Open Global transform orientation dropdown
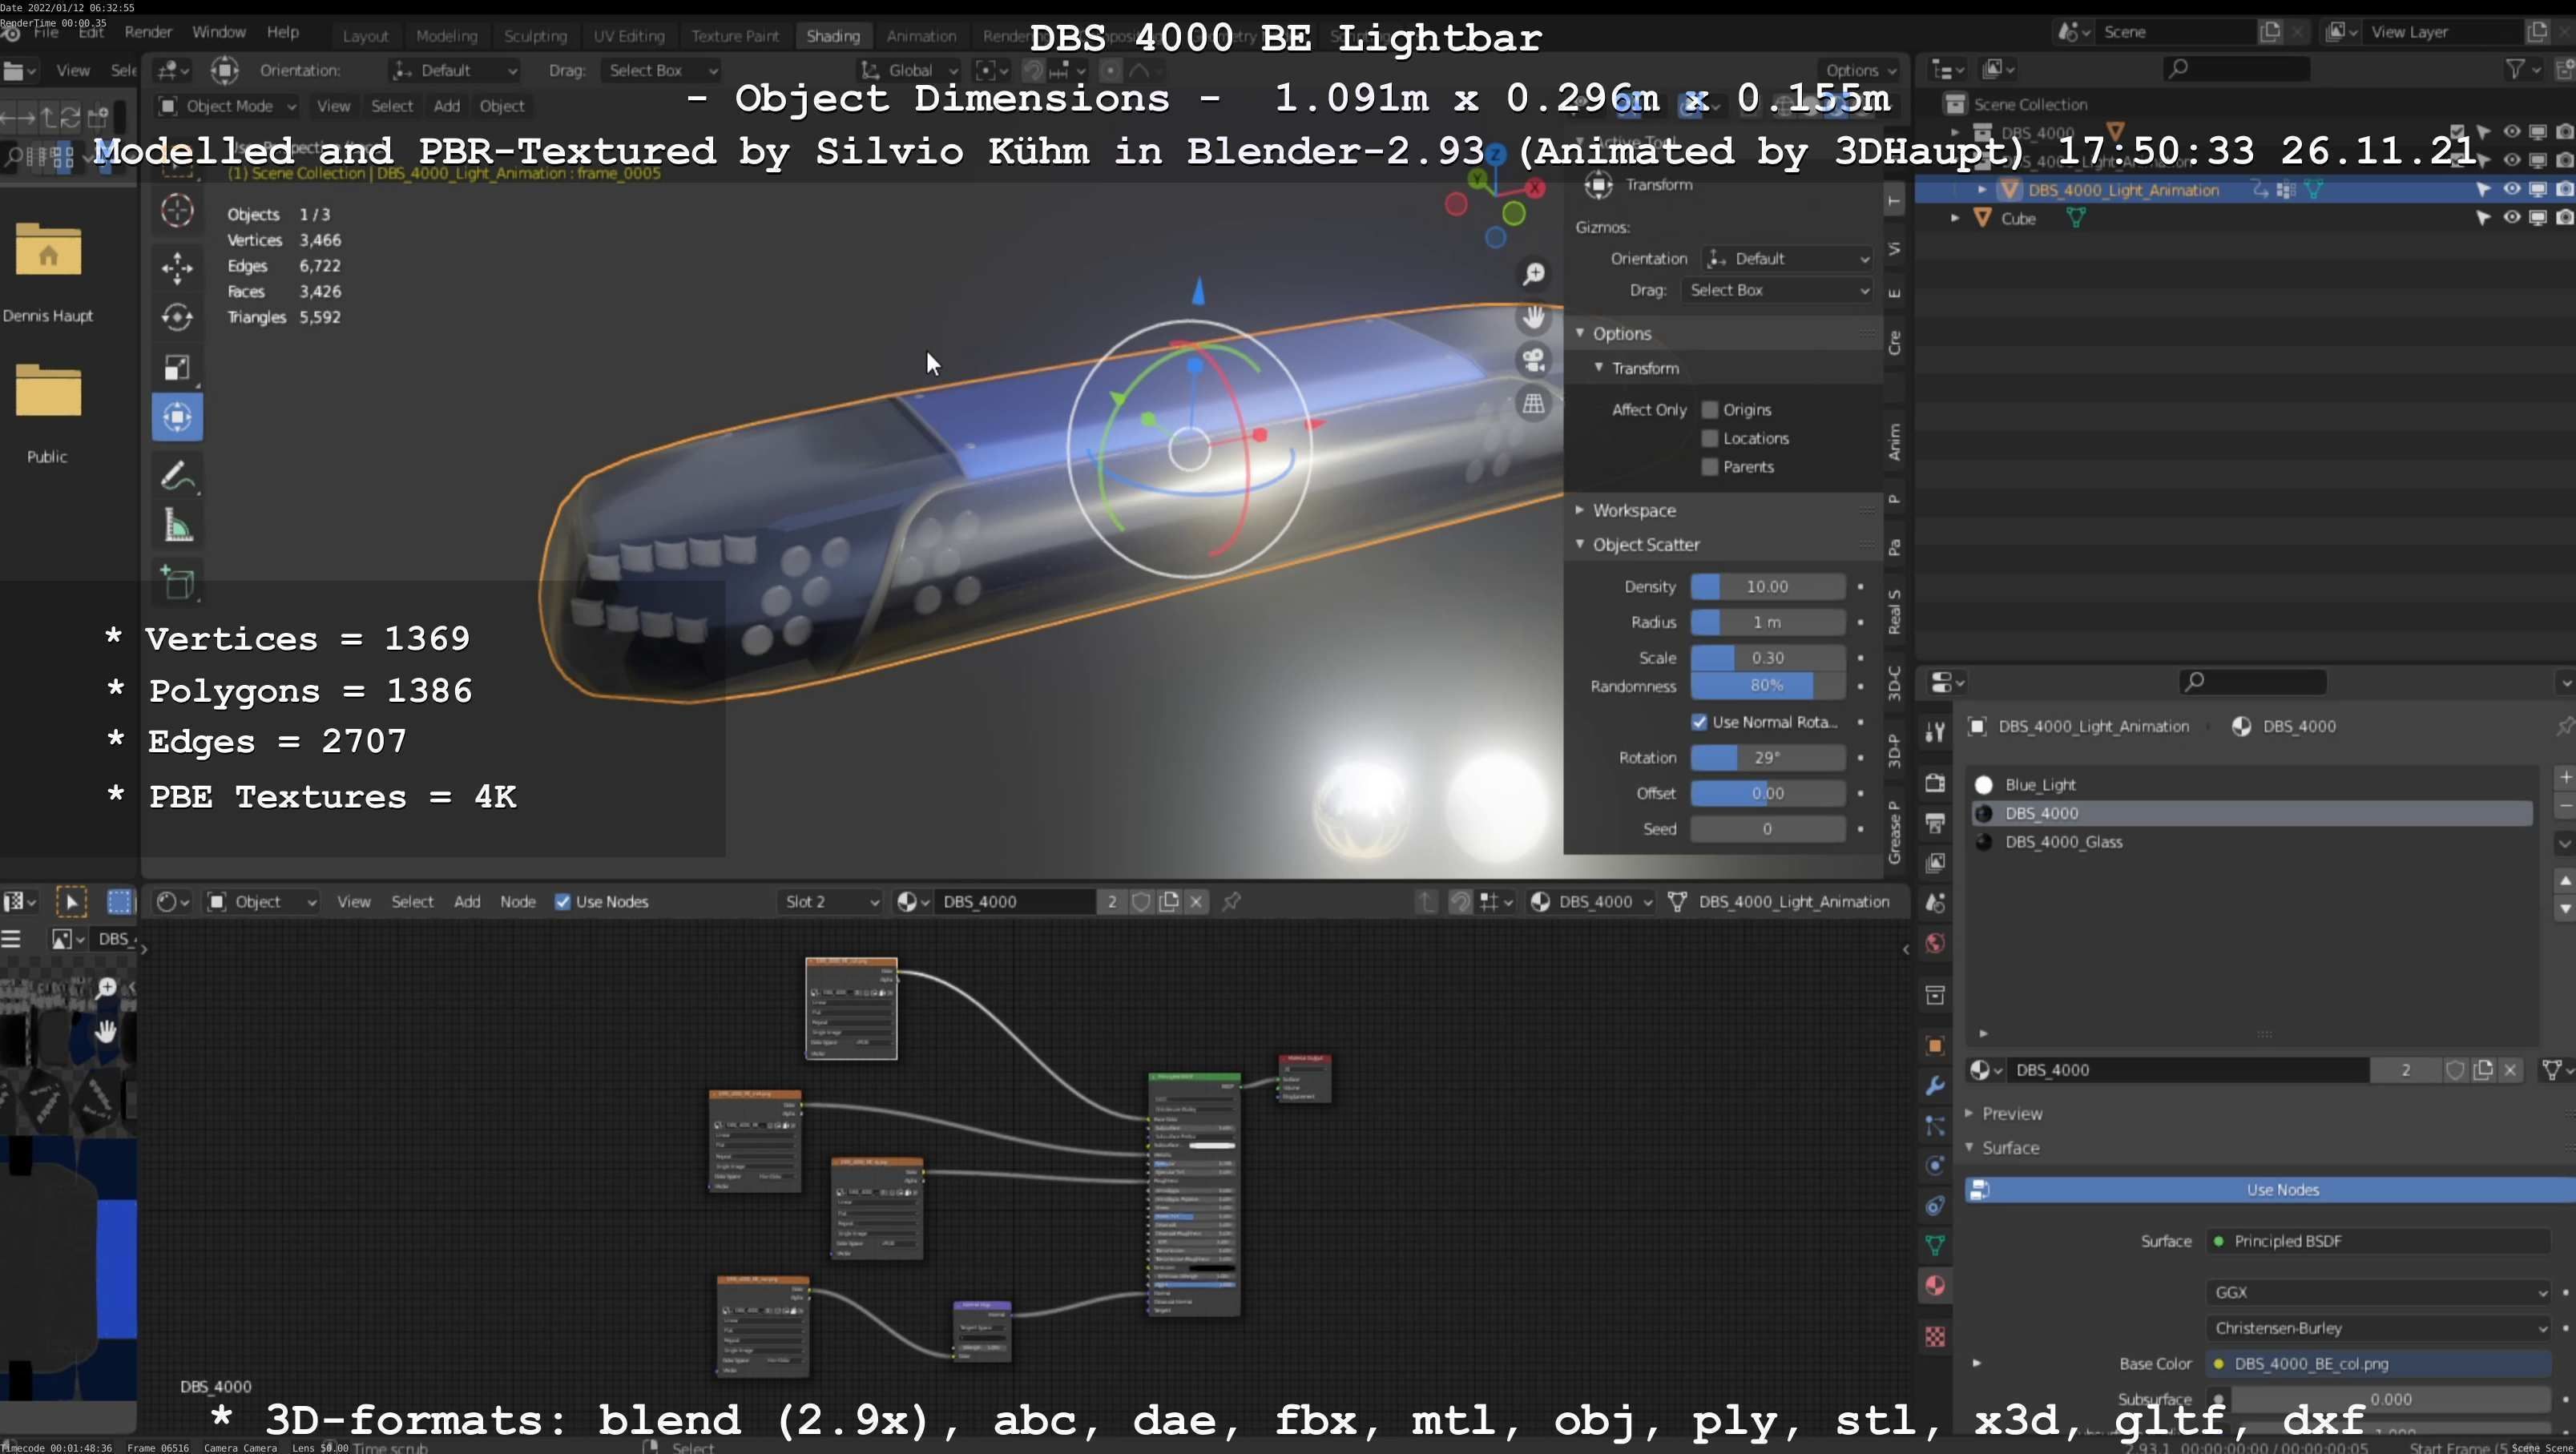This screenshot has width=2576, height=1454. pyautogui.click(x=910, y=70)
